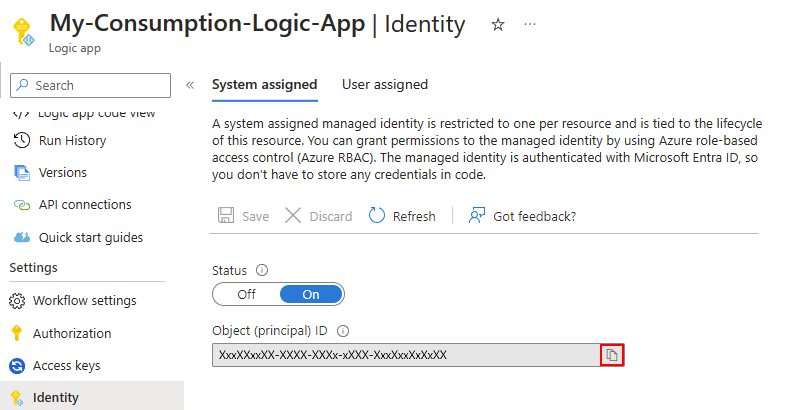Set Status toggle to Off
The image size is (800, 410).
tap(246, 294)
